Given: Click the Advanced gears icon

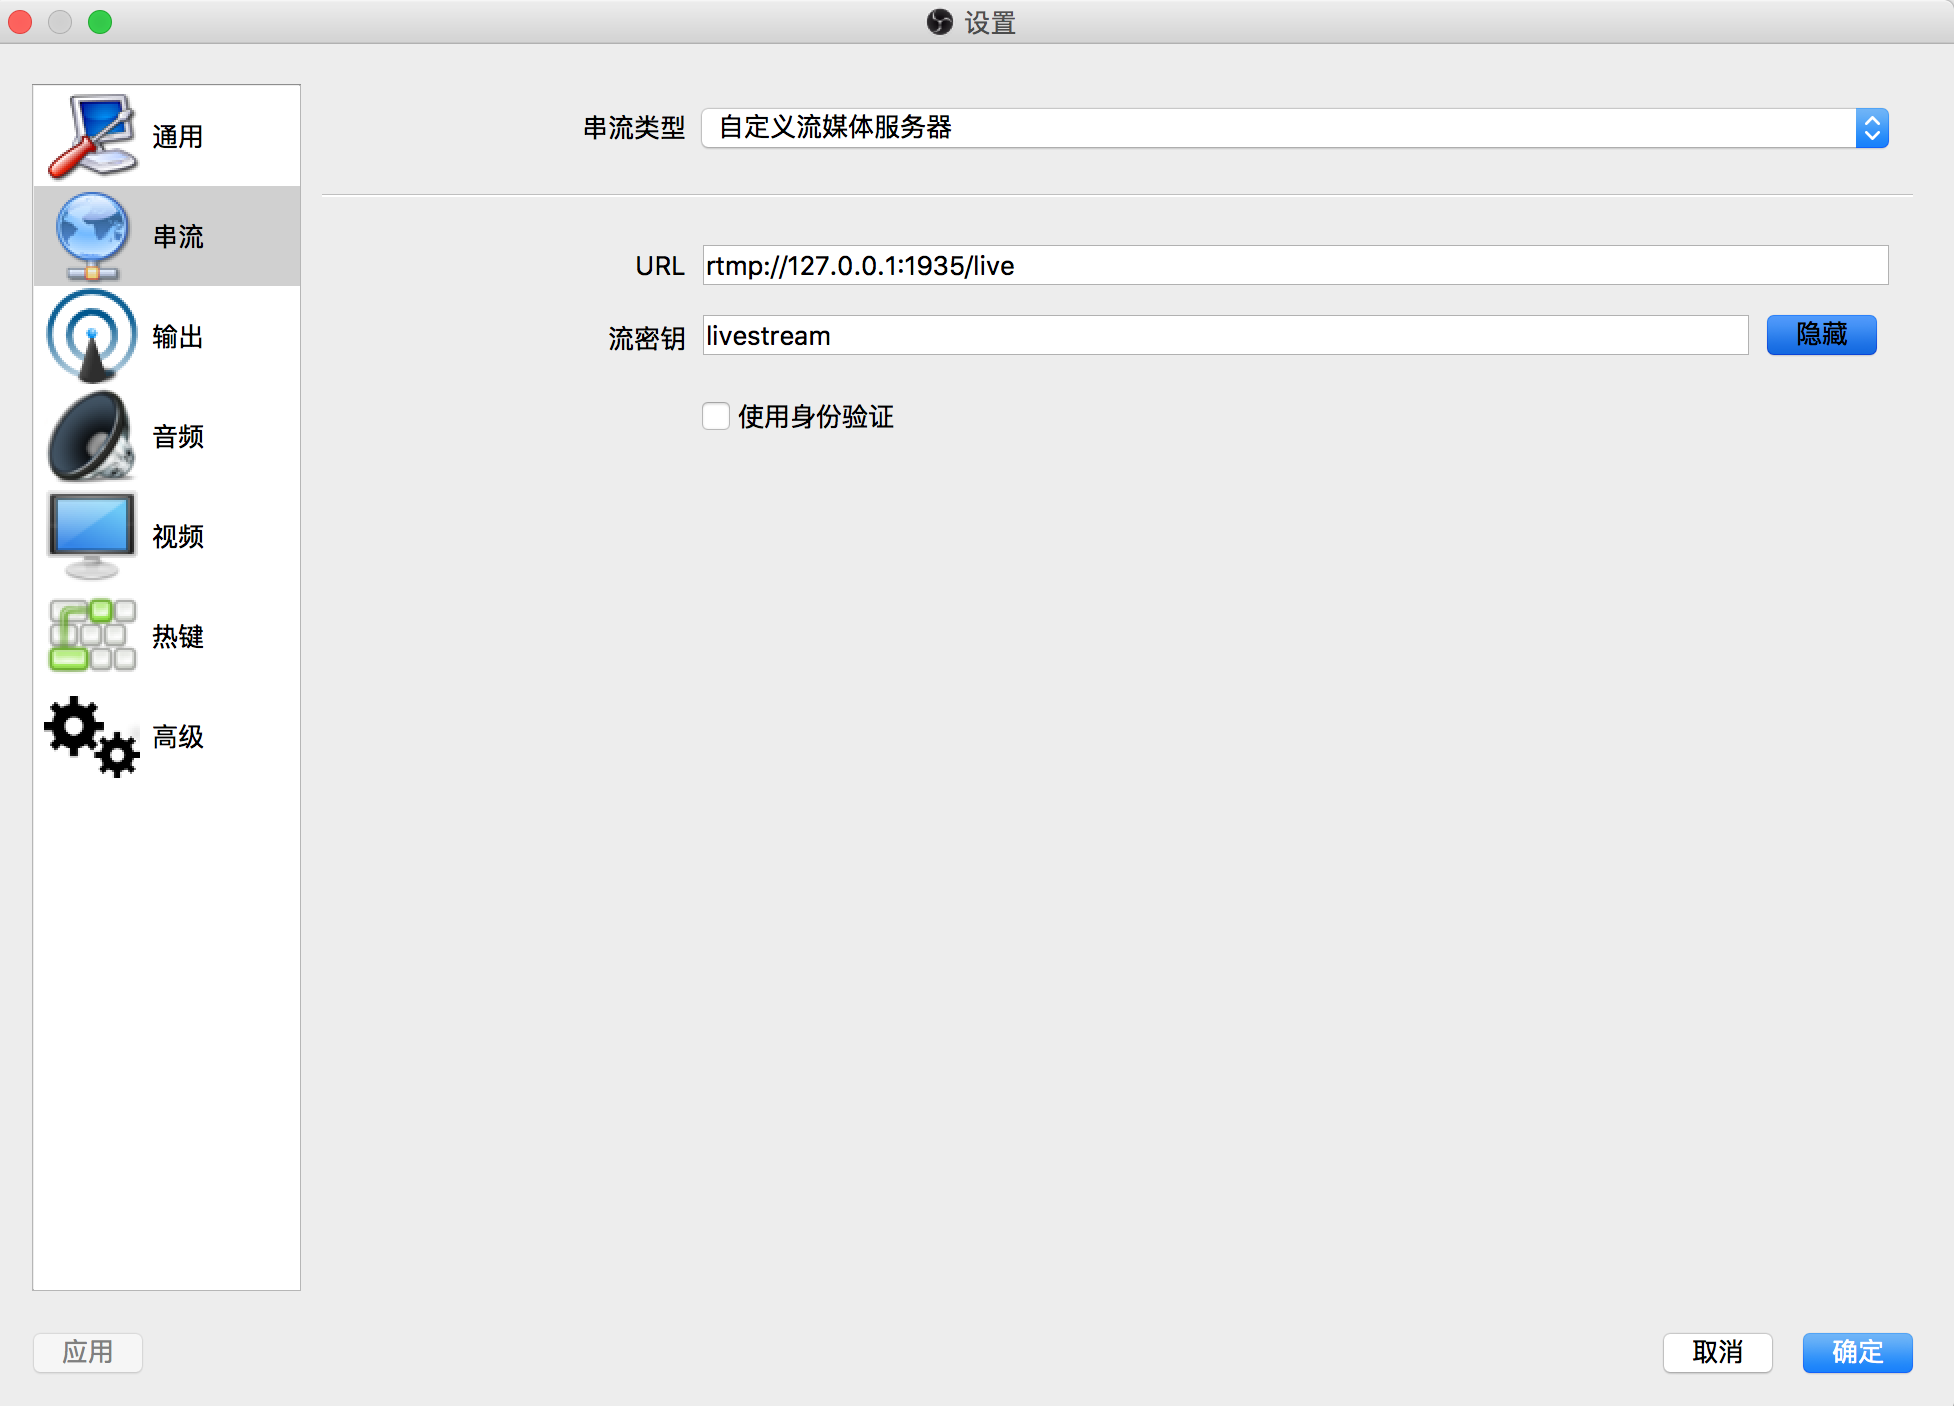Looking at the screenshot, I should point(92,737).
